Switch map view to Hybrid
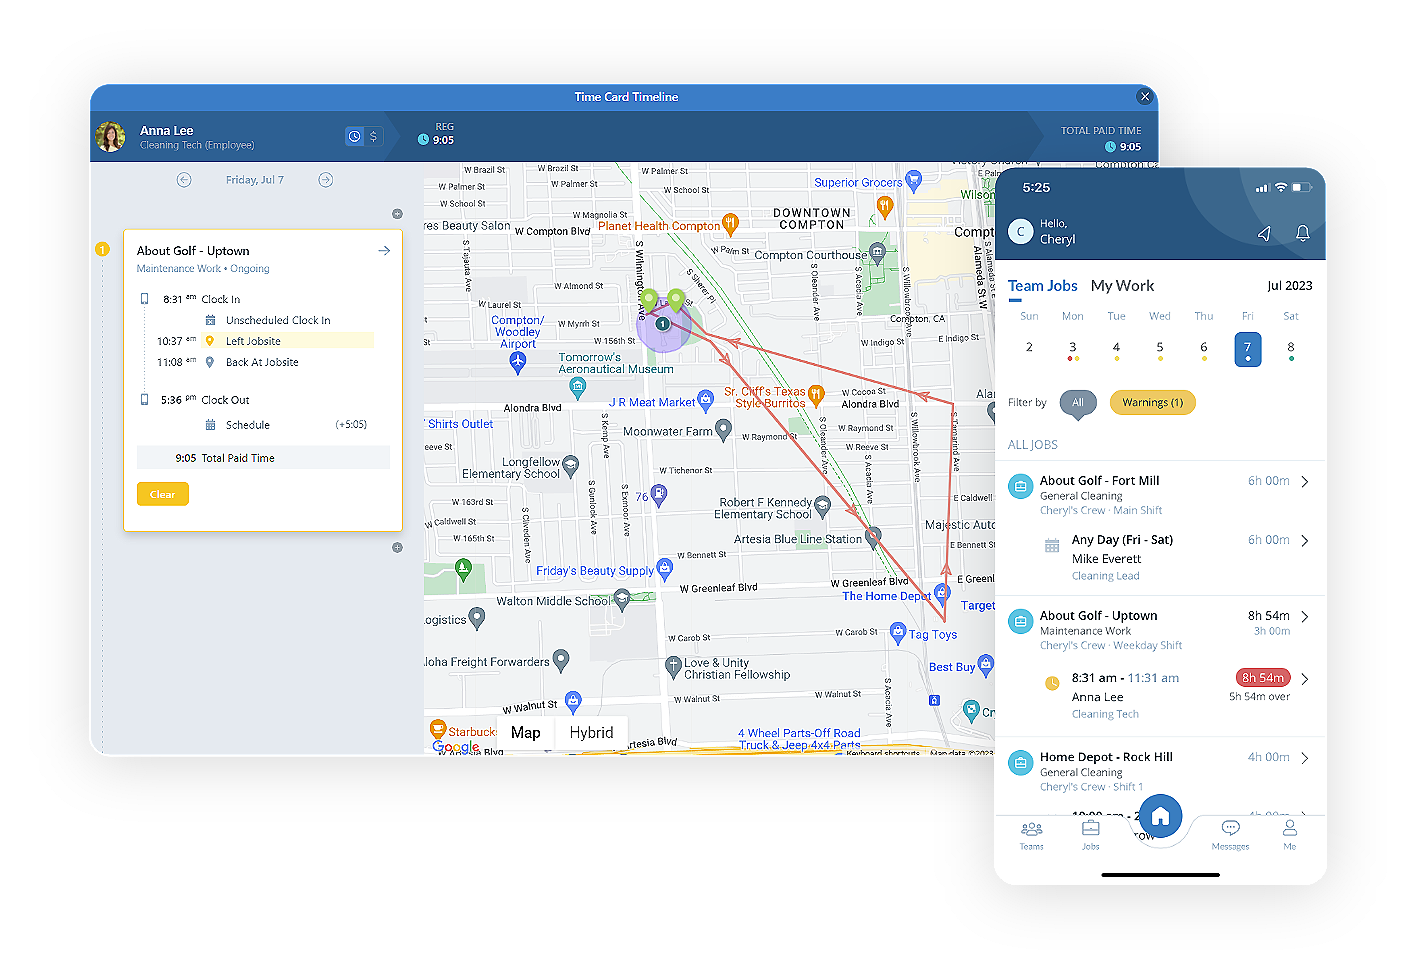This screenshot has width=1416, height=980. pyautogui.click(x=592, y=732)
